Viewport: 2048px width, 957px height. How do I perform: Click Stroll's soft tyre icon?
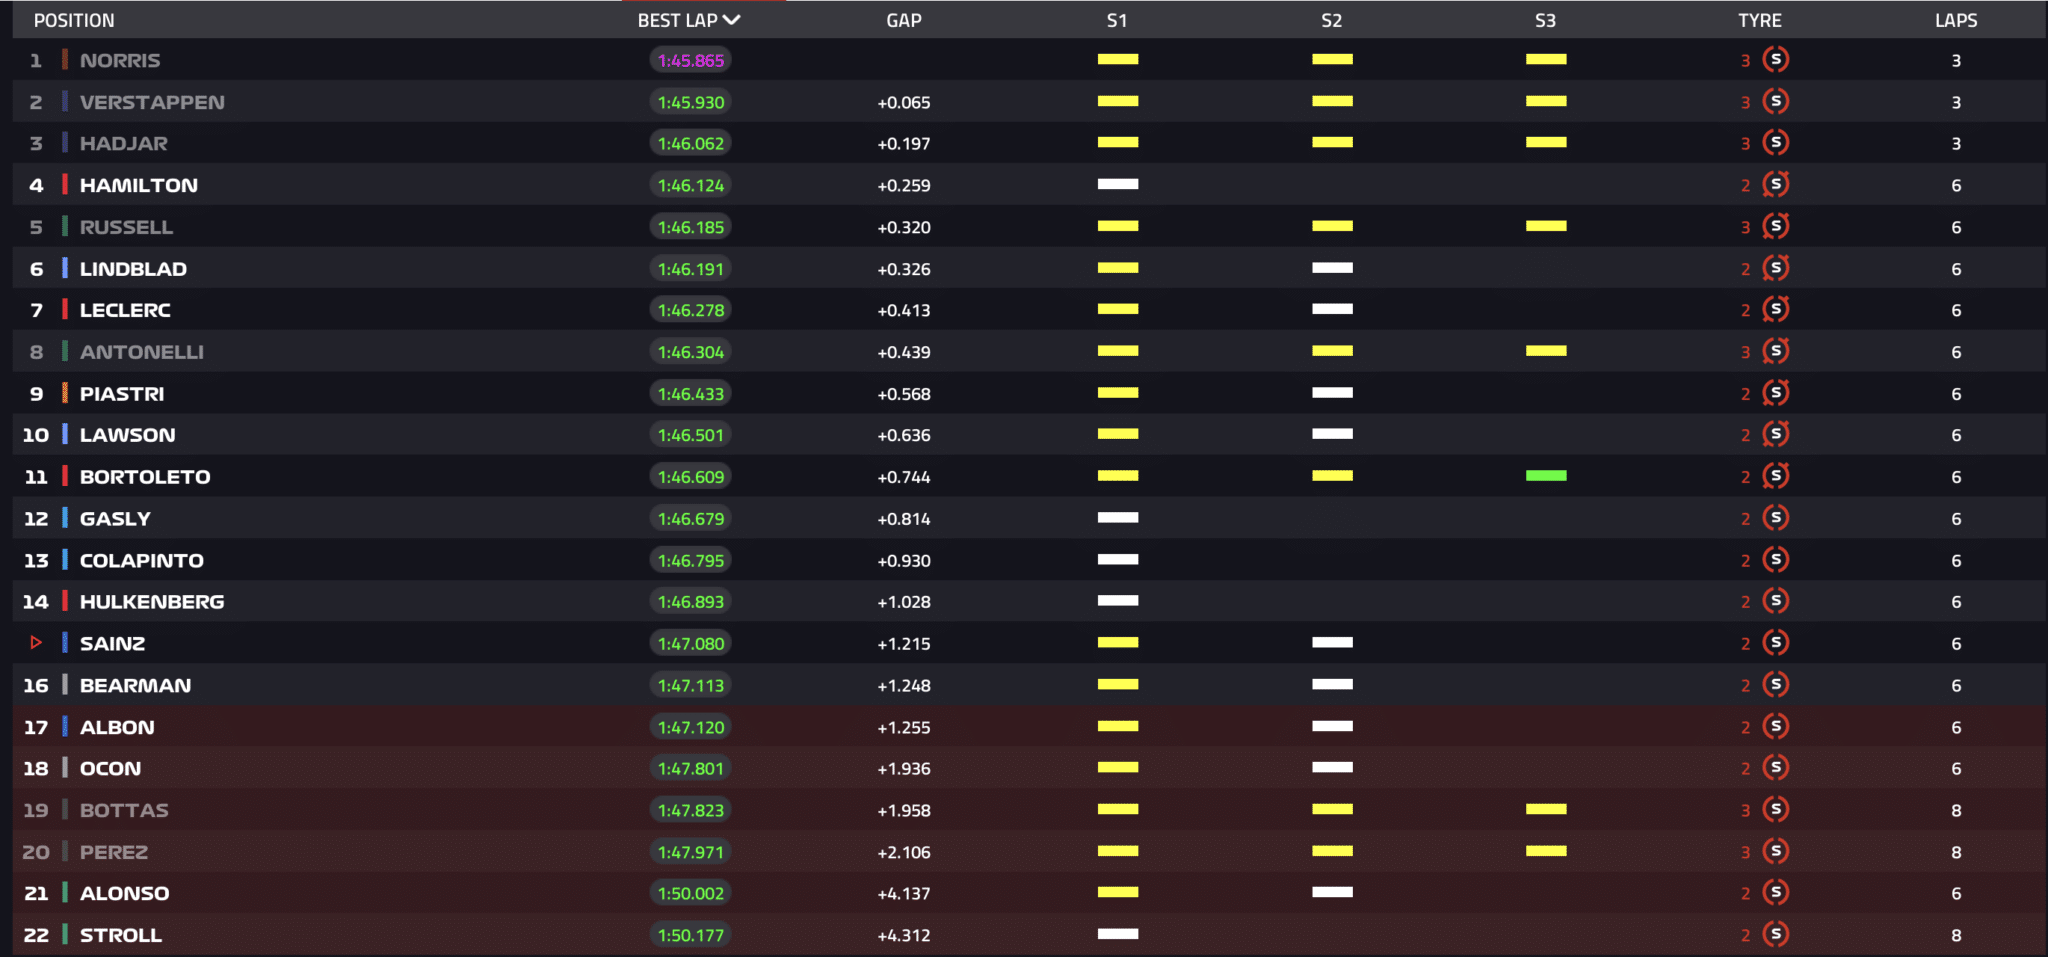click(1776, 935)
